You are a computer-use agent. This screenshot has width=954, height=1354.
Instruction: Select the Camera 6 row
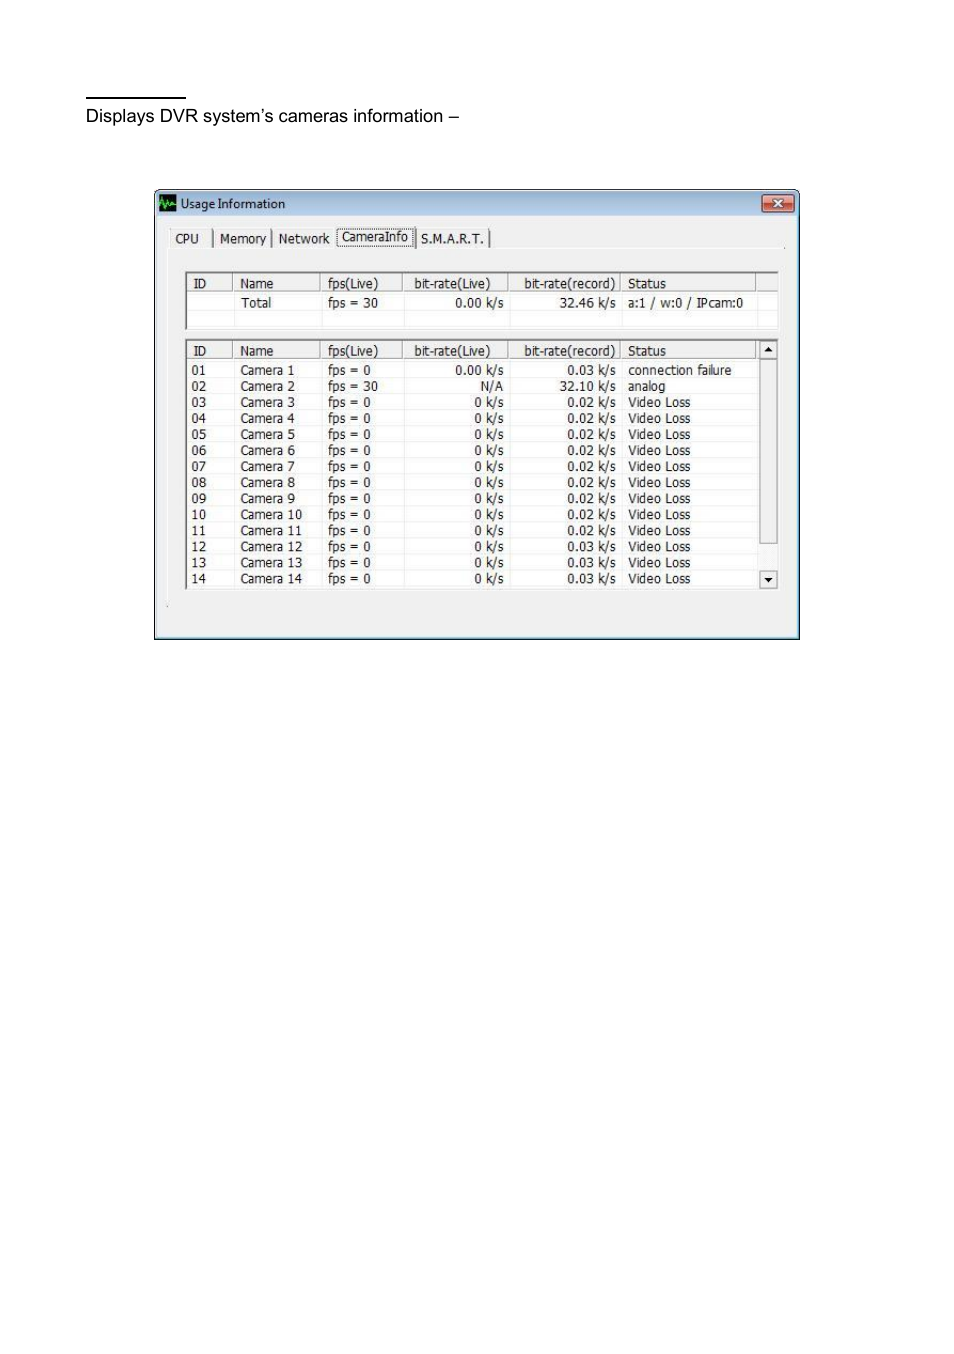pos(473,450)
